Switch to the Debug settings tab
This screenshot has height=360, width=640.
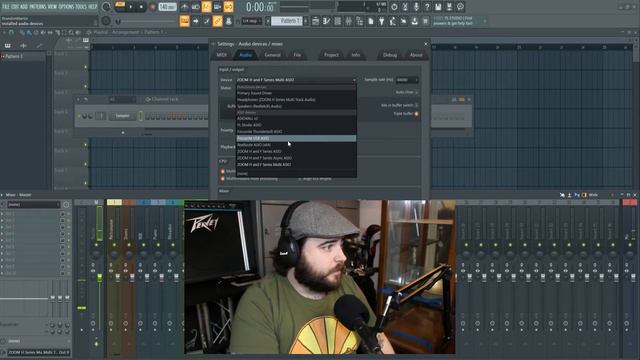pyautogui.click(x=390, y=55)
